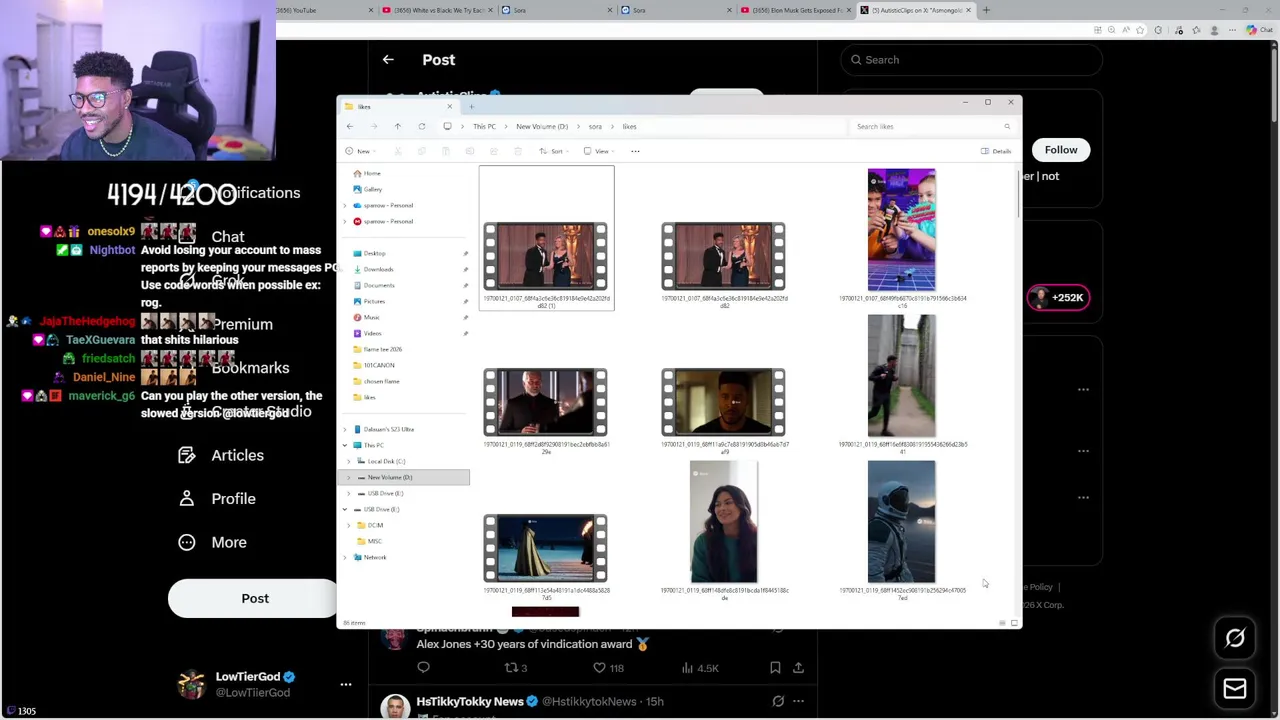The width and height of the screenshot is (1280, 720).
Task: Click the Search likes field
Action: 932,127
